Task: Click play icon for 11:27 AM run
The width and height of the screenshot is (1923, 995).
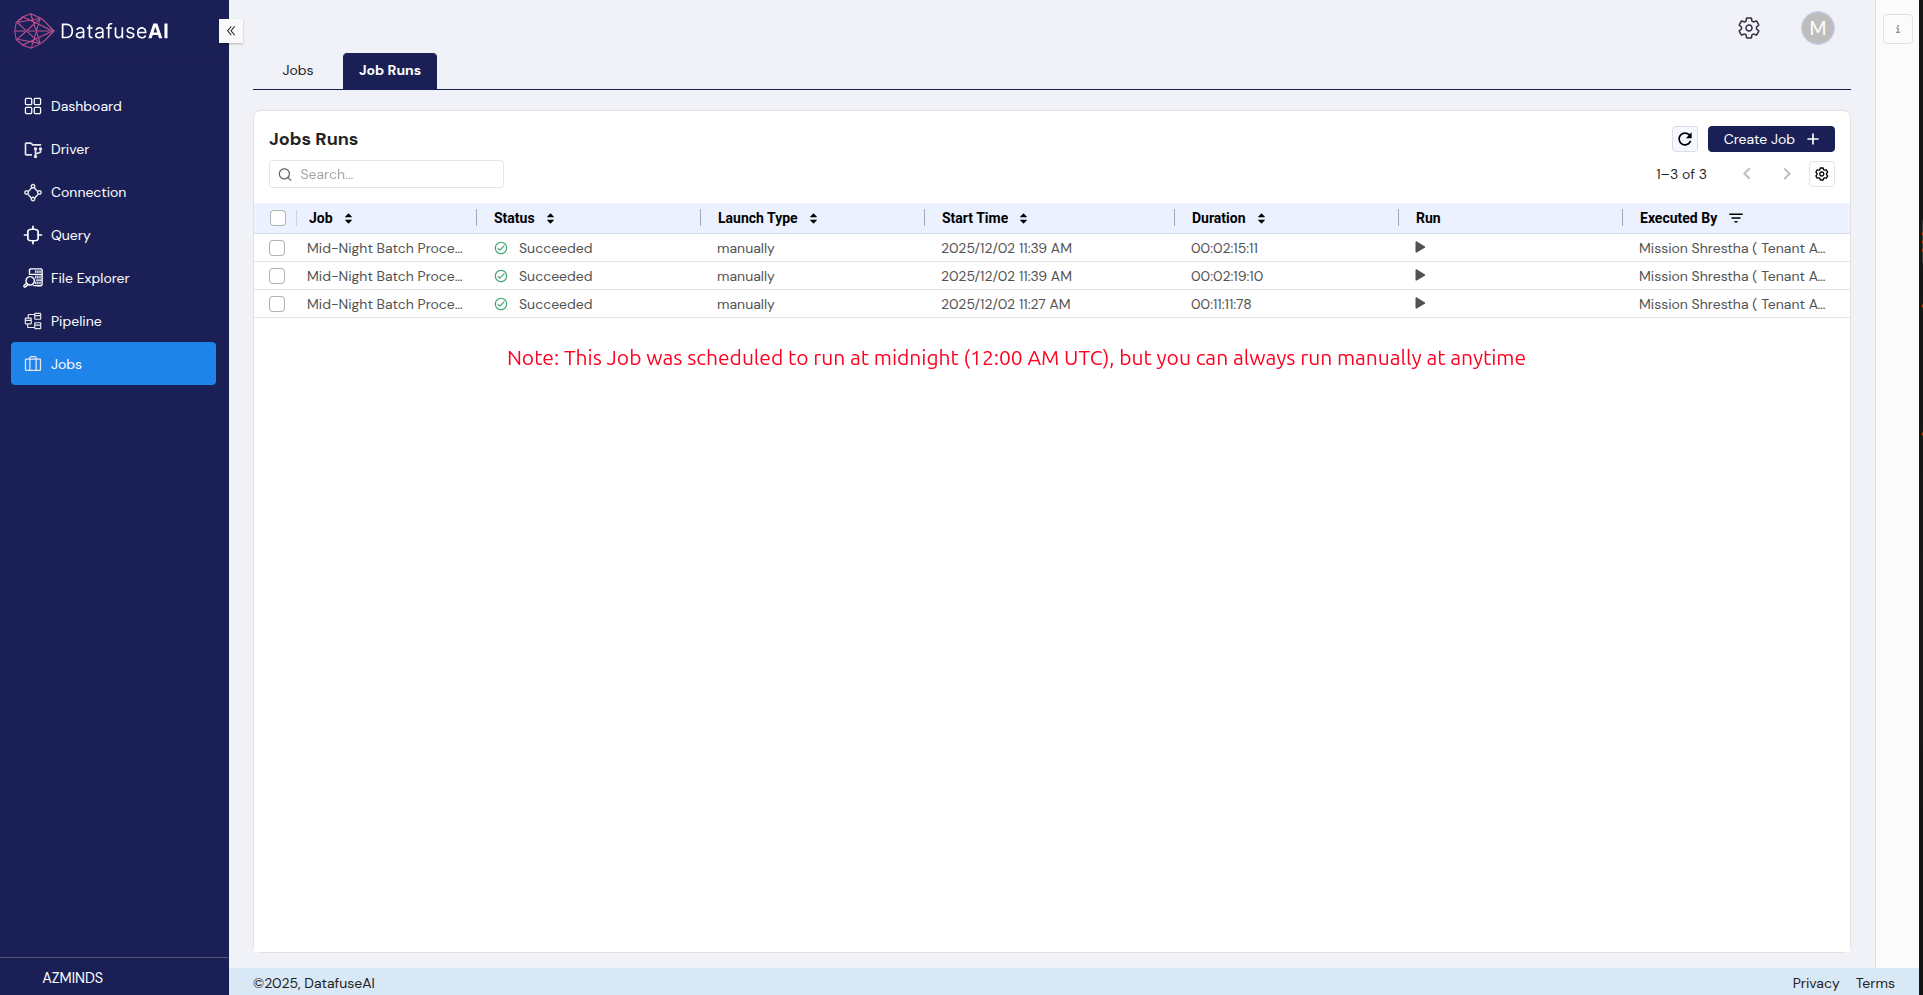Action: click(x=1419, y=303)
